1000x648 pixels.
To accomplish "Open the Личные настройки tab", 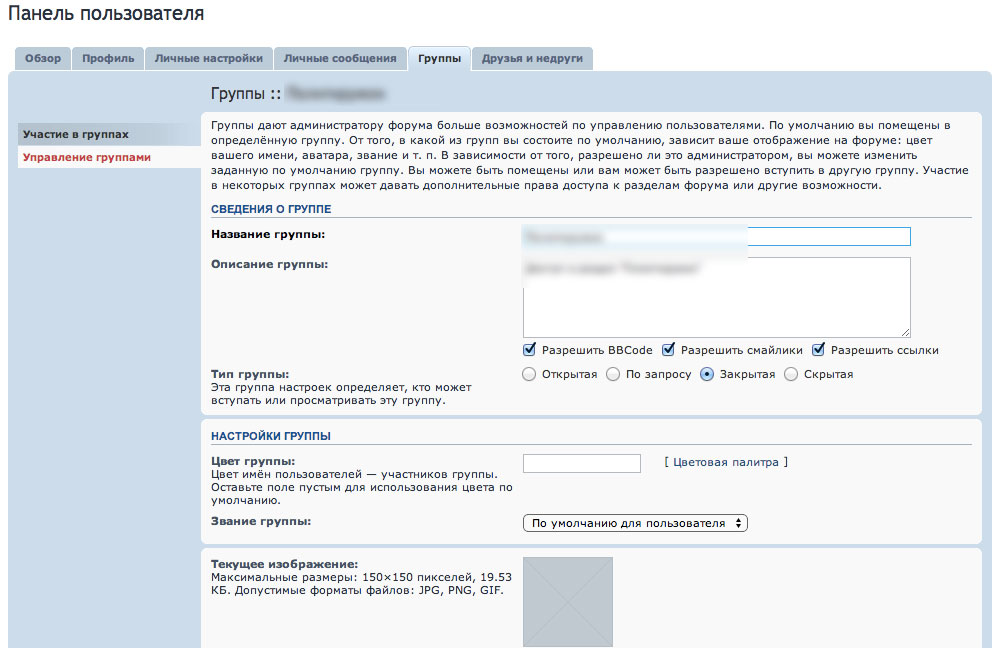I will 208,58.
